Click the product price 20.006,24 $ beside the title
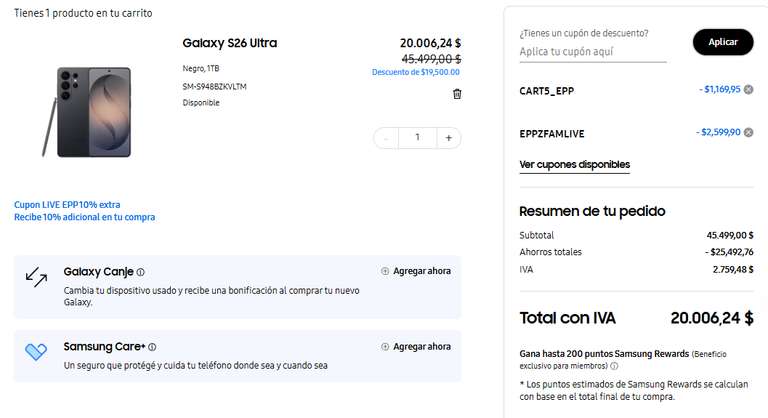 coord(431,43)
